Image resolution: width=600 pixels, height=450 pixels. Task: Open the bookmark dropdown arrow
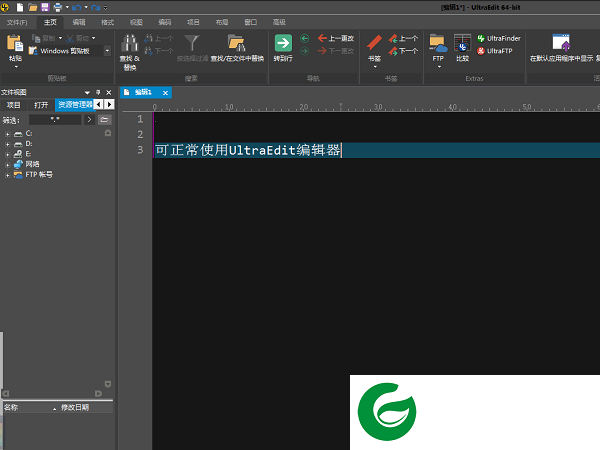point(375,67)
